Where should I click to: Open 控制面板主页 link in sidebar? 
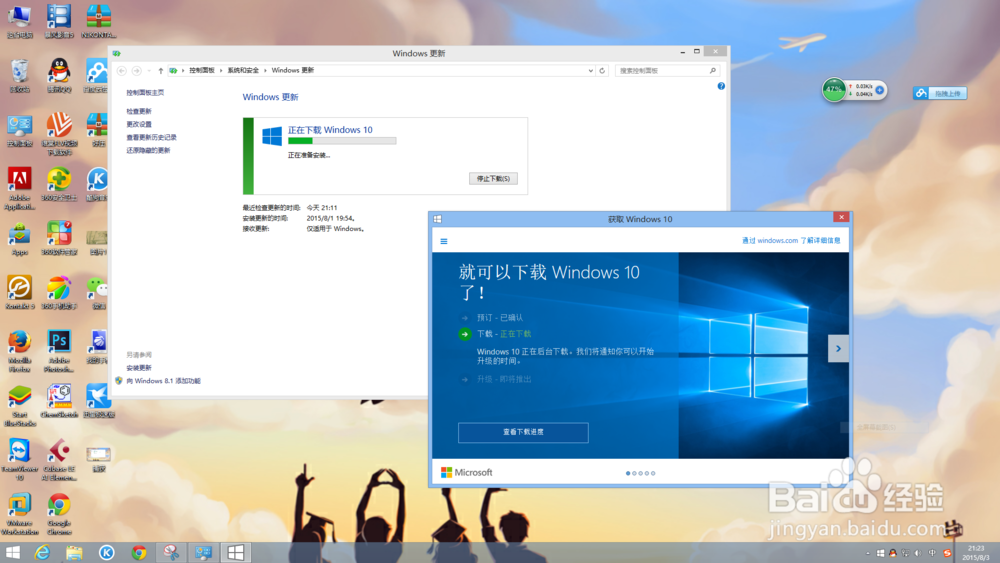click(145, 92)
